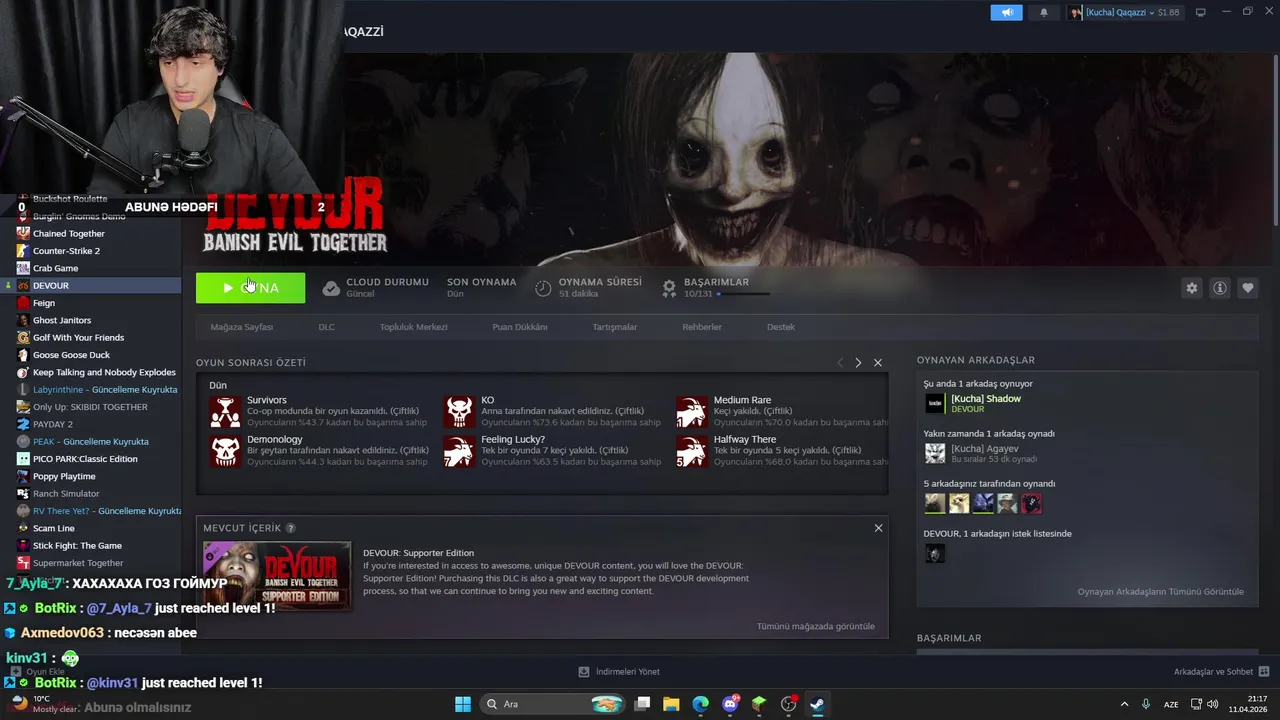The image size is (1280, 720).
Task: Click the Mevcut İçerik help question mark
Action: tap(291, 528)
